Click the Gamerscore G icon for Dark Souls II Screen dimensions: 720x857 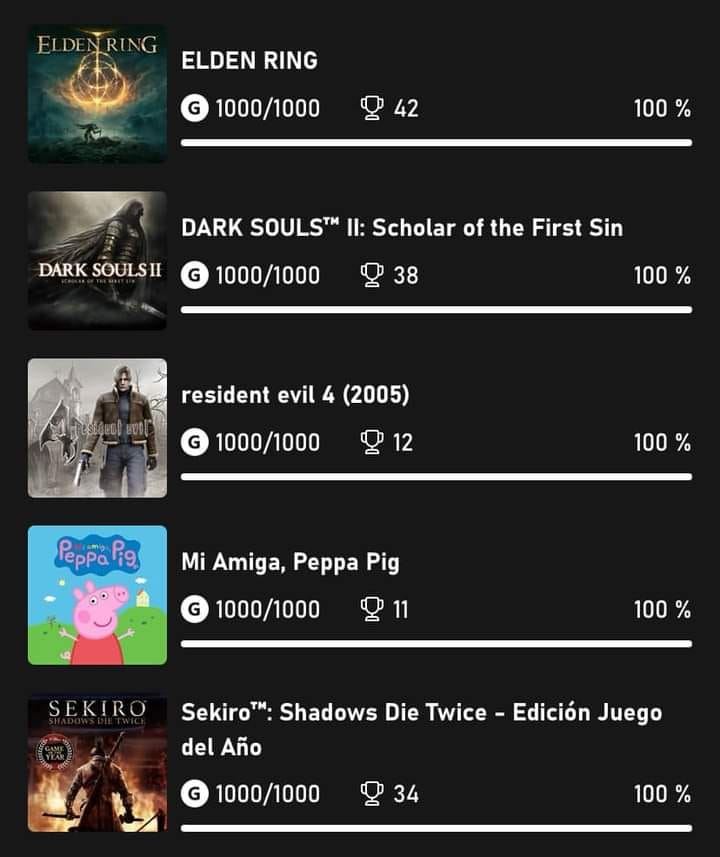point(195,275)
